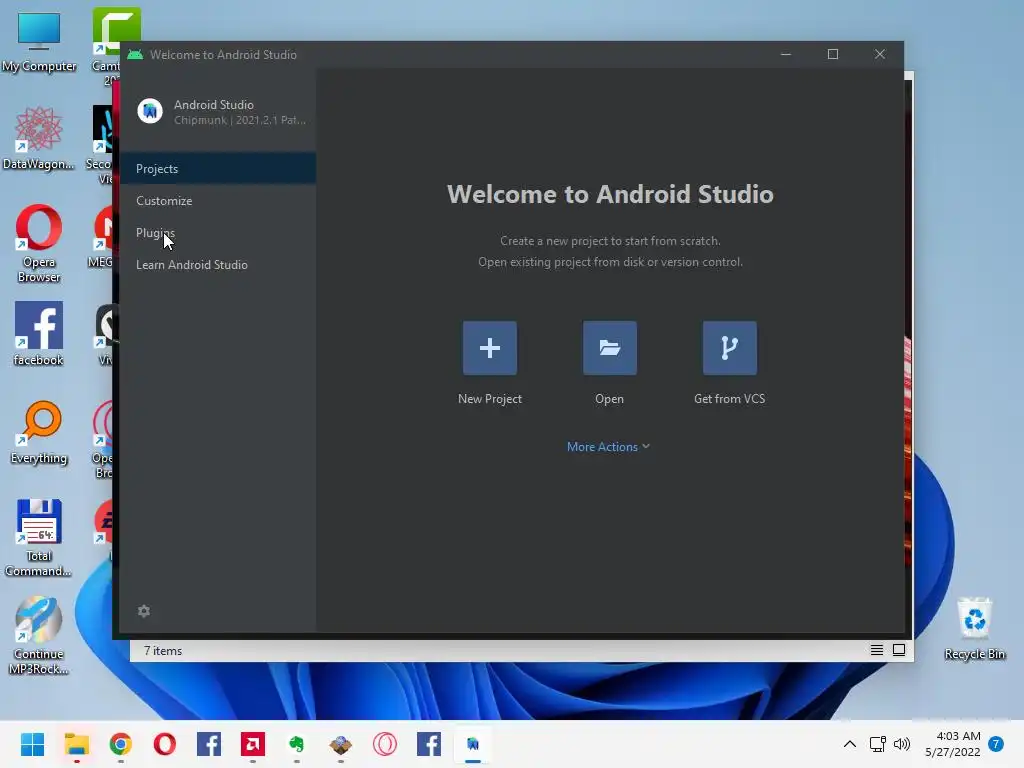Viewport: 1024px width, 768px height.
Task: Select the Continue MP3Rock desktop shortcut
Action: coord(39,635)
